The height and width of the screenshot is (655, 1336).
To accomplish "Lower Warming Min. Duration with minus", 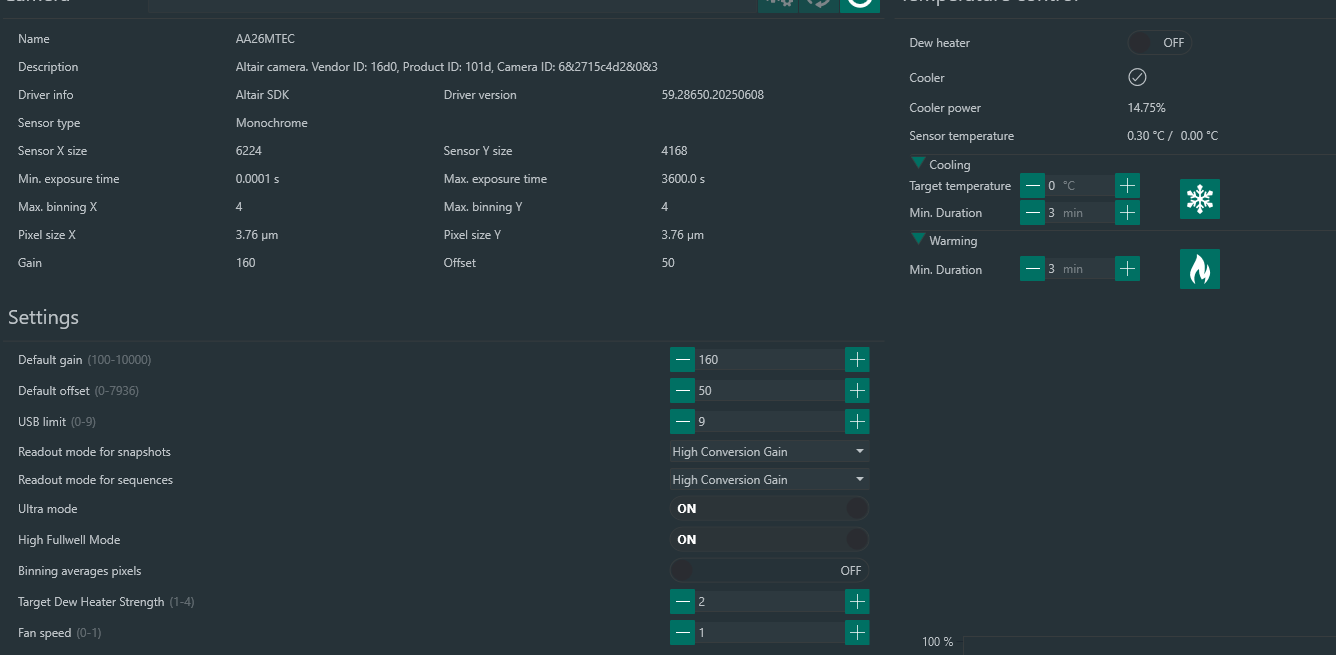I will point(1033,269).
